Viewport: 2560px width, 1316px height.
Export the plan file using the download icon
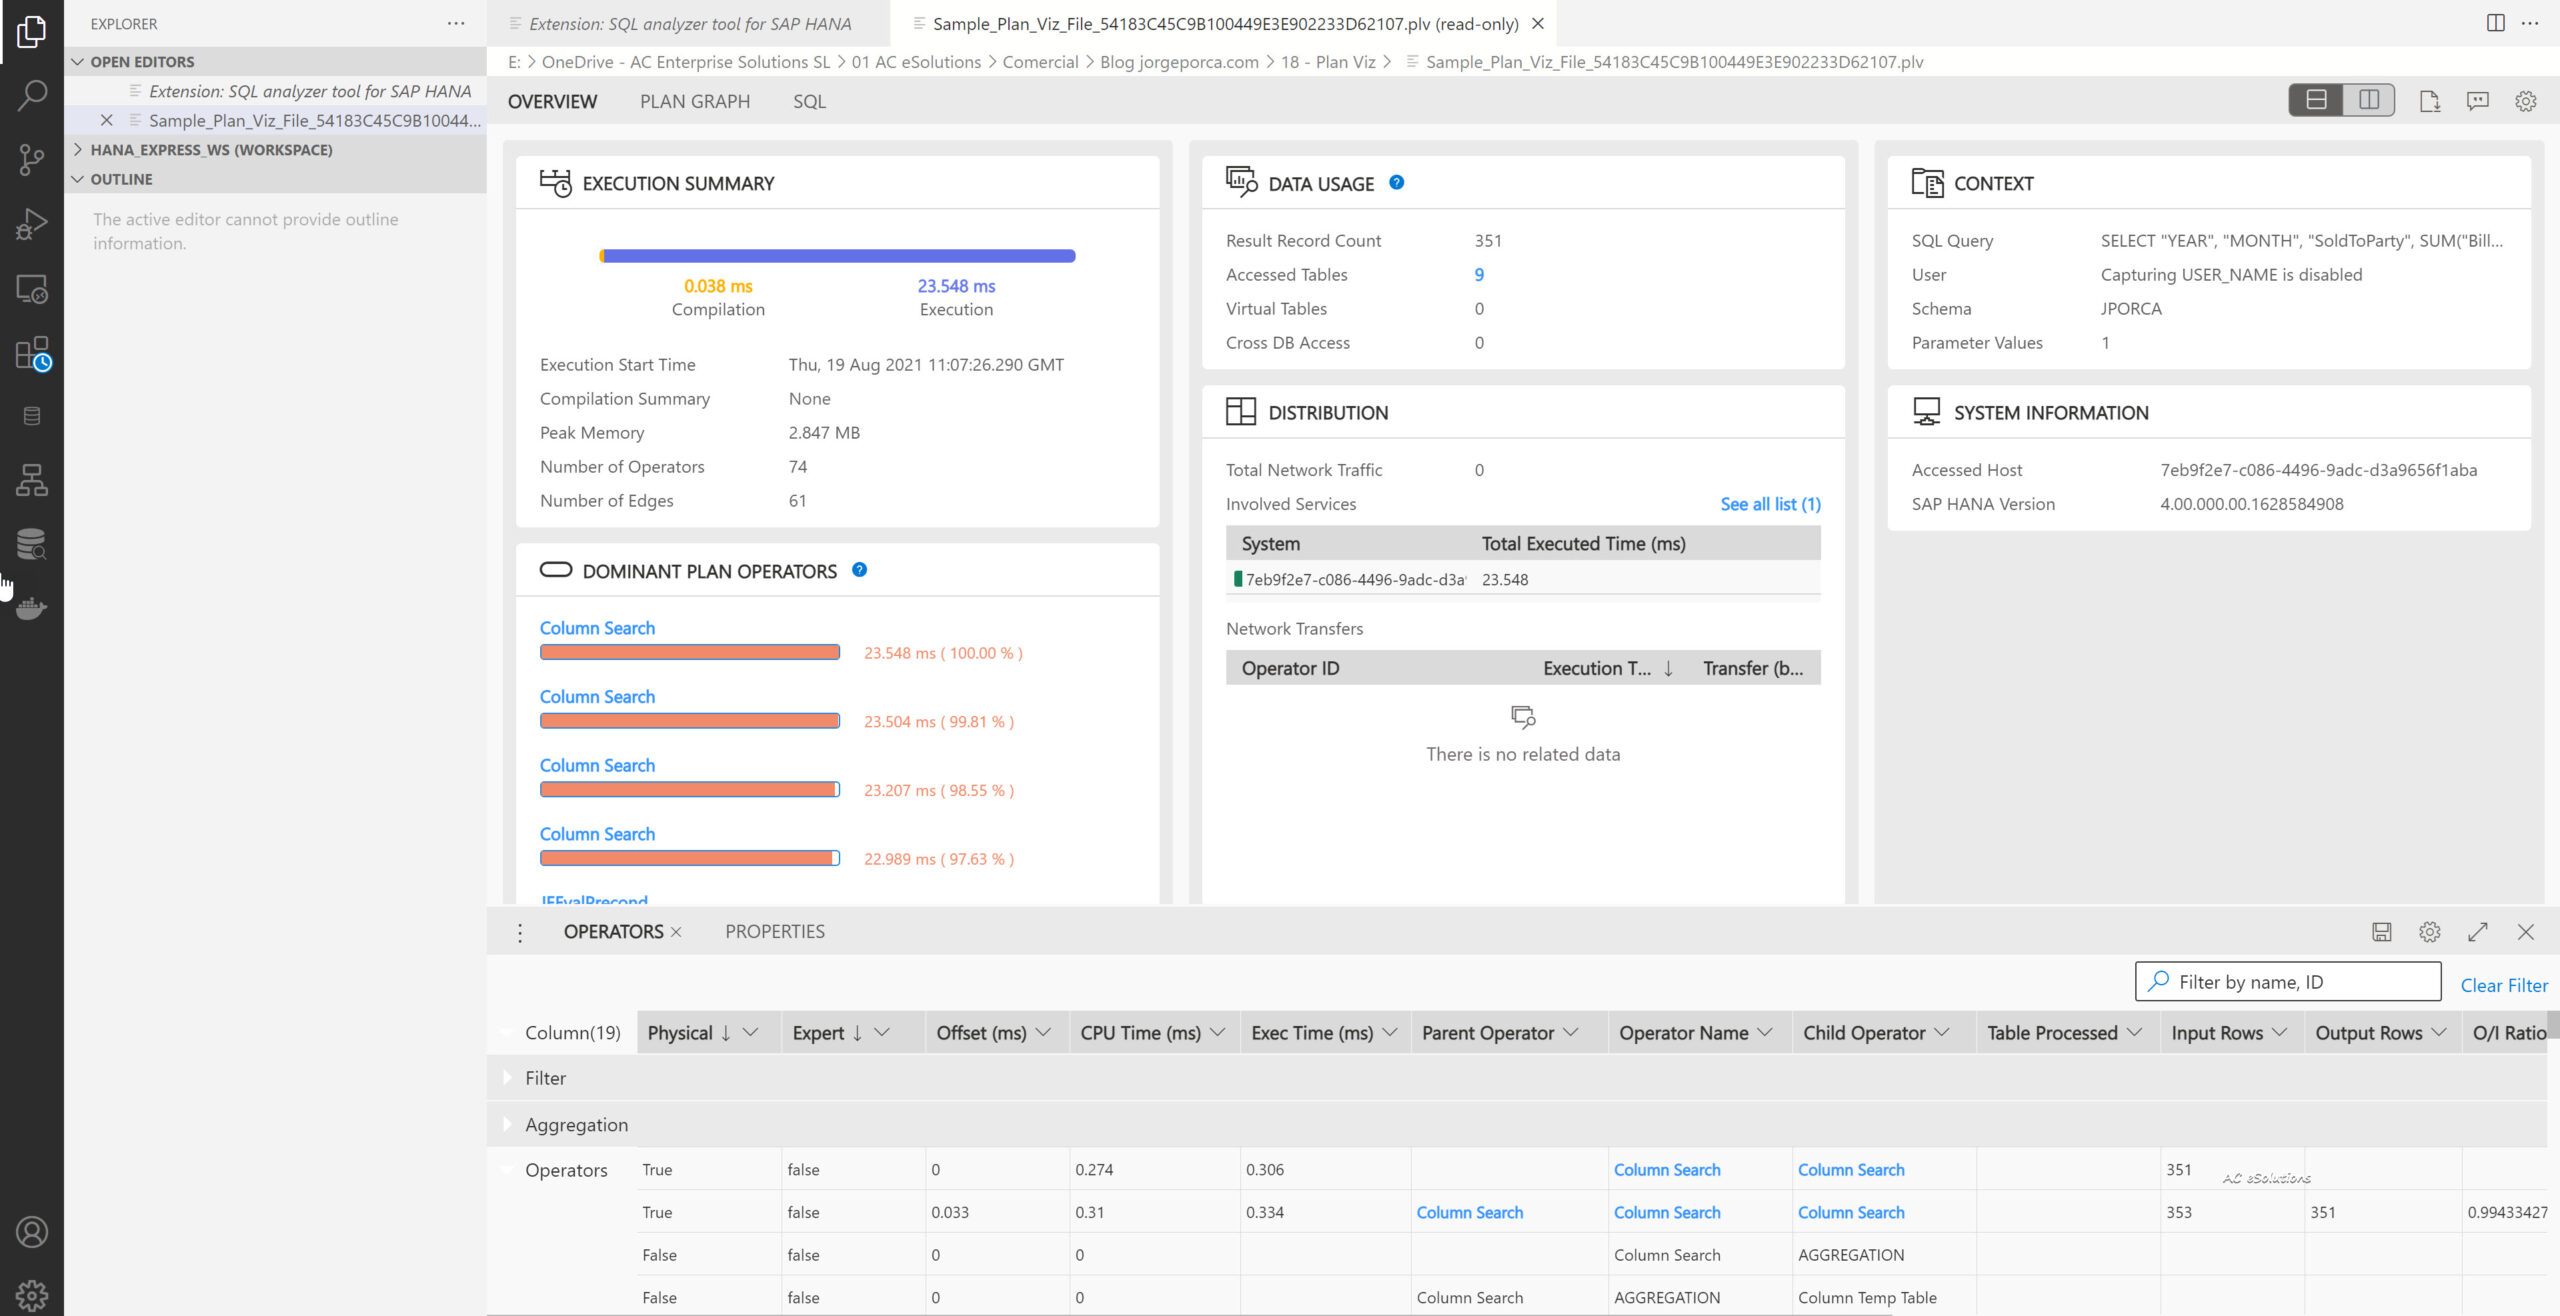coord(2429,101)
